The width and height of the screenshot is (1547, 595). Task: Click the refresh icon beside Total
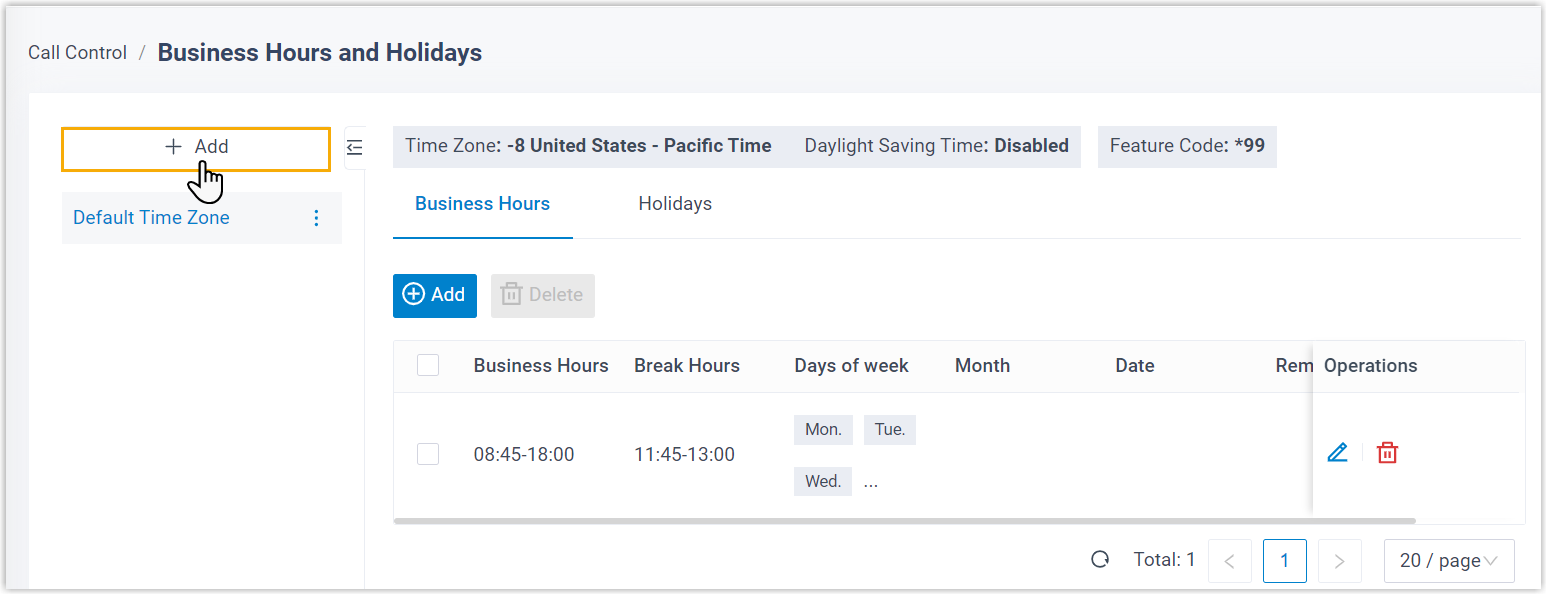pyautogui.click(x=1100, y=560)
